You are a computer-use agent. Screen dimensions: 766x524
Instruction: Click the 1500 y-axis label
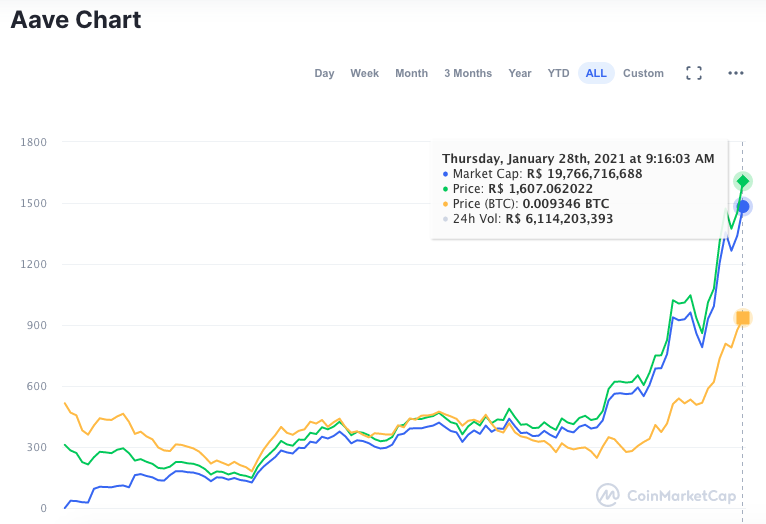[34, 203]
